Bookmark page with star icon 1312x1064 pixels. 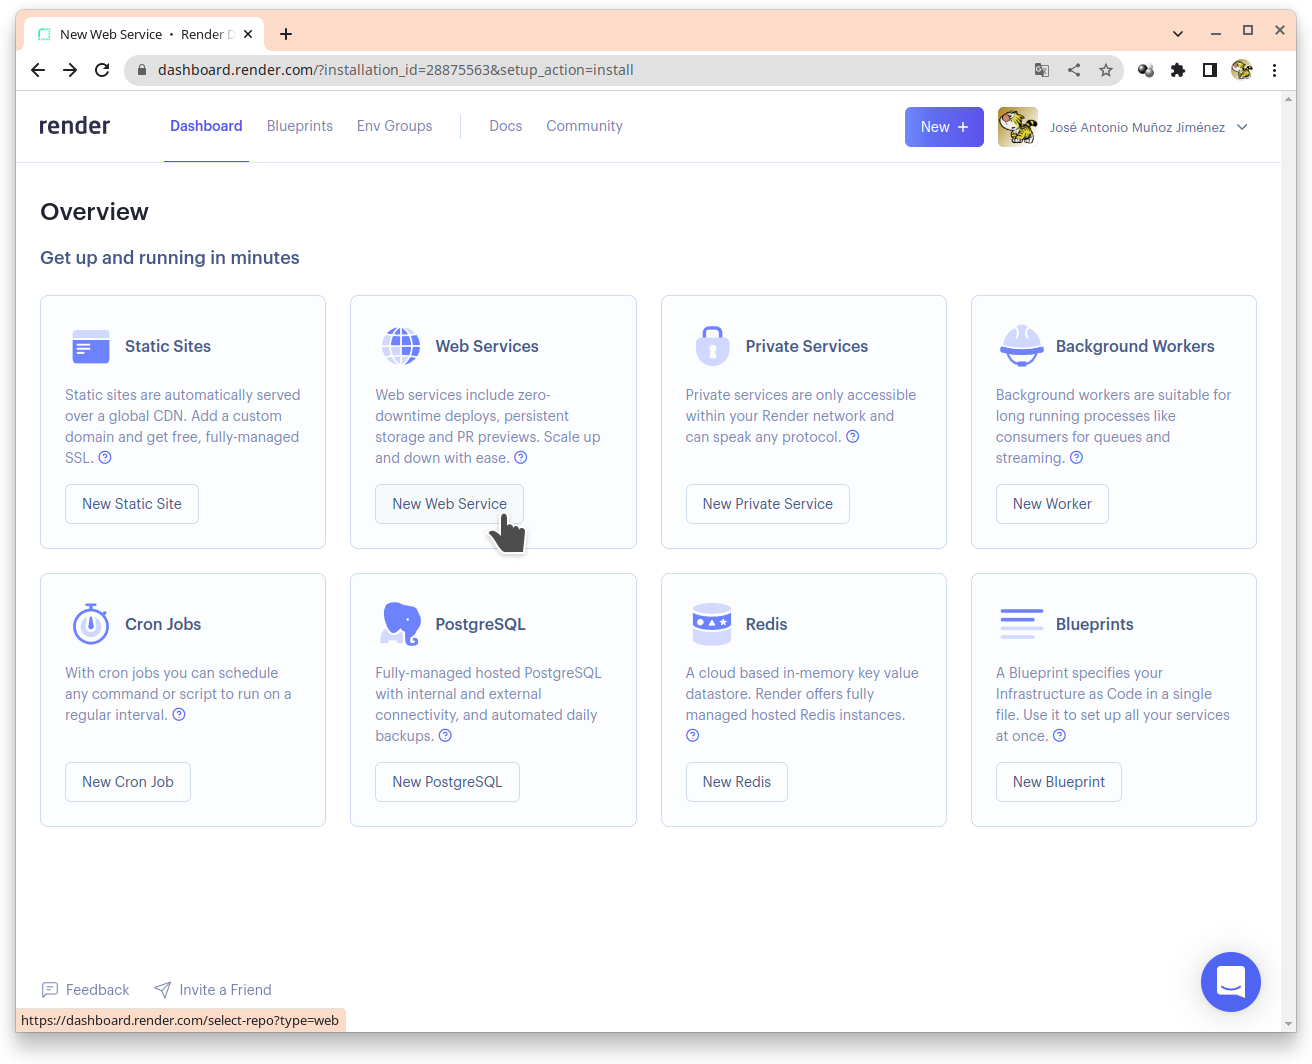(x=1106, y=70)
